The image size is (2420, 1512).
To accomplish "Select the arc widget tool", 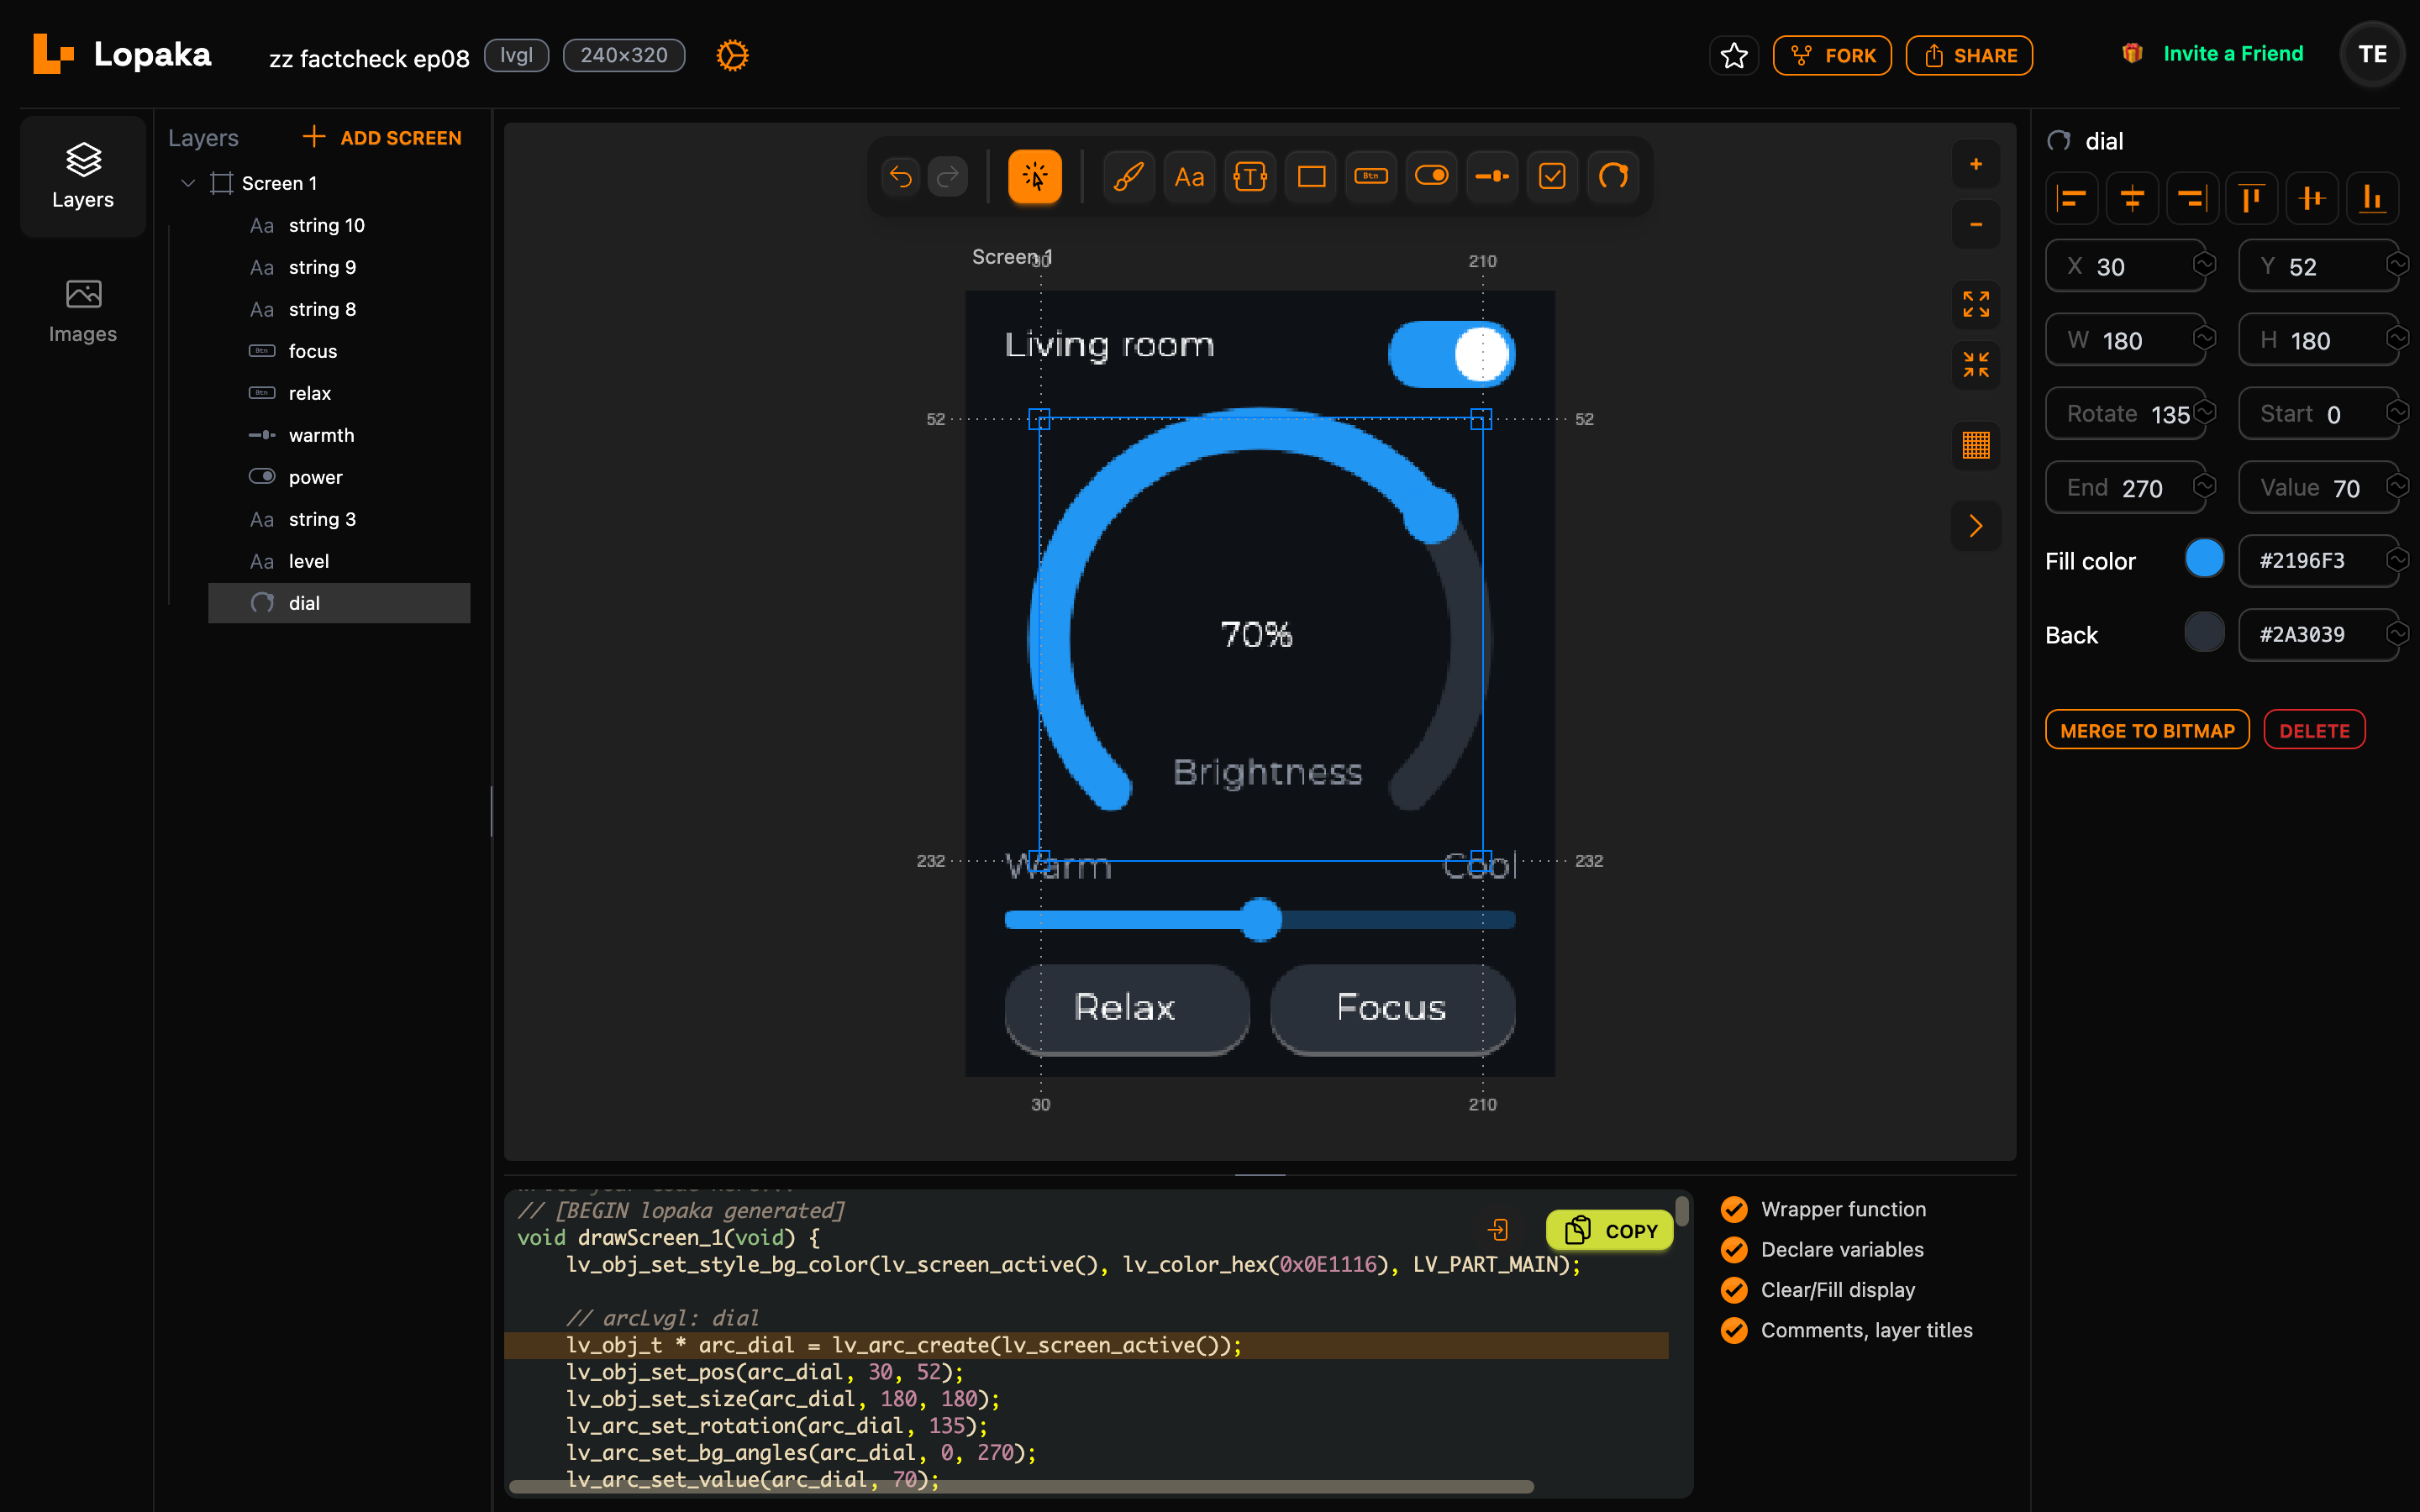I will [x=1613, y=177].
